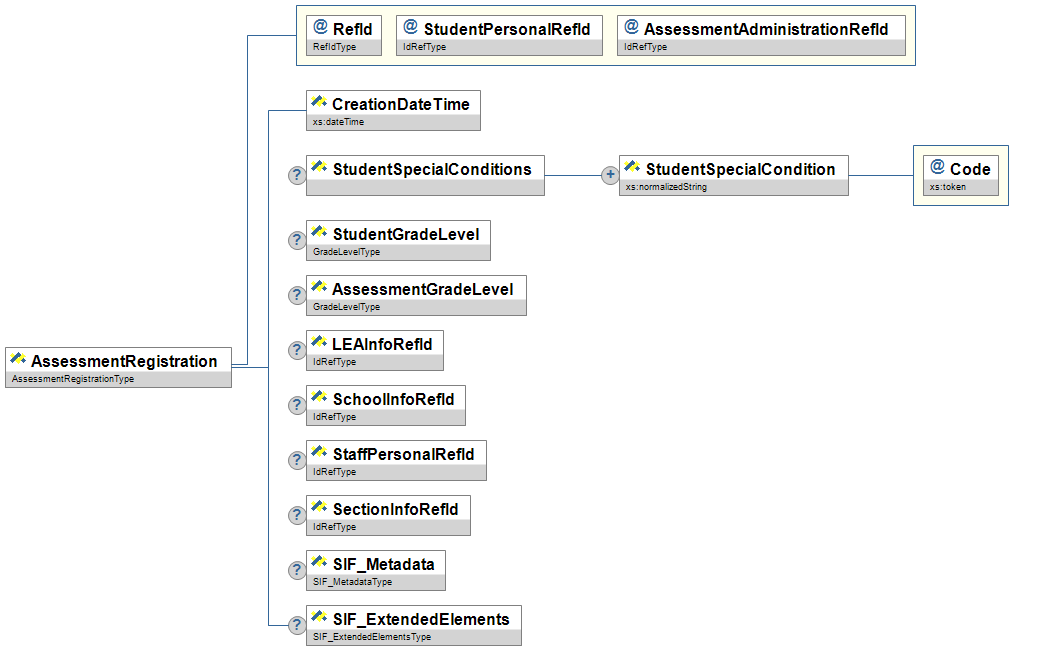Click the xs:normalizedString type under StudentSpecialCondition
The height and width of the screenshot is (650, 1049).
click(666, 187)
